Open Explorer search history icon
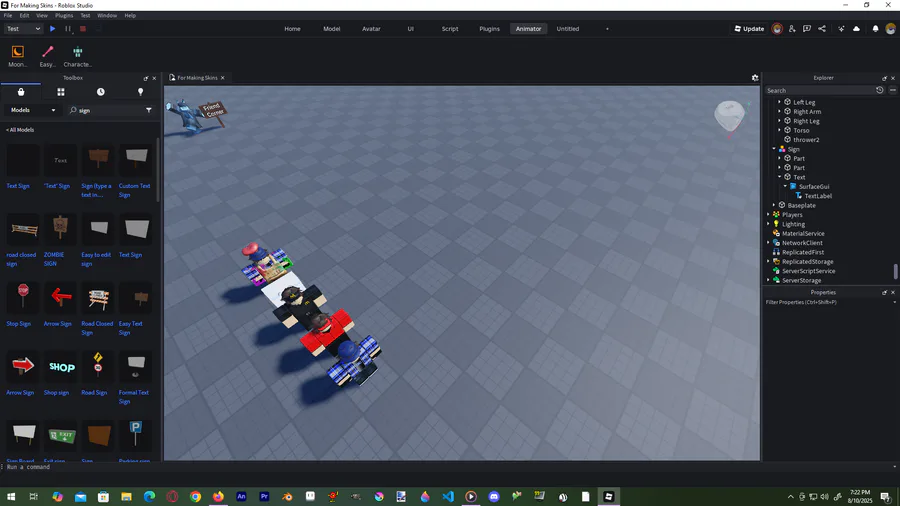Viewport: 900px width, 506px height. [x=879, y=90]
